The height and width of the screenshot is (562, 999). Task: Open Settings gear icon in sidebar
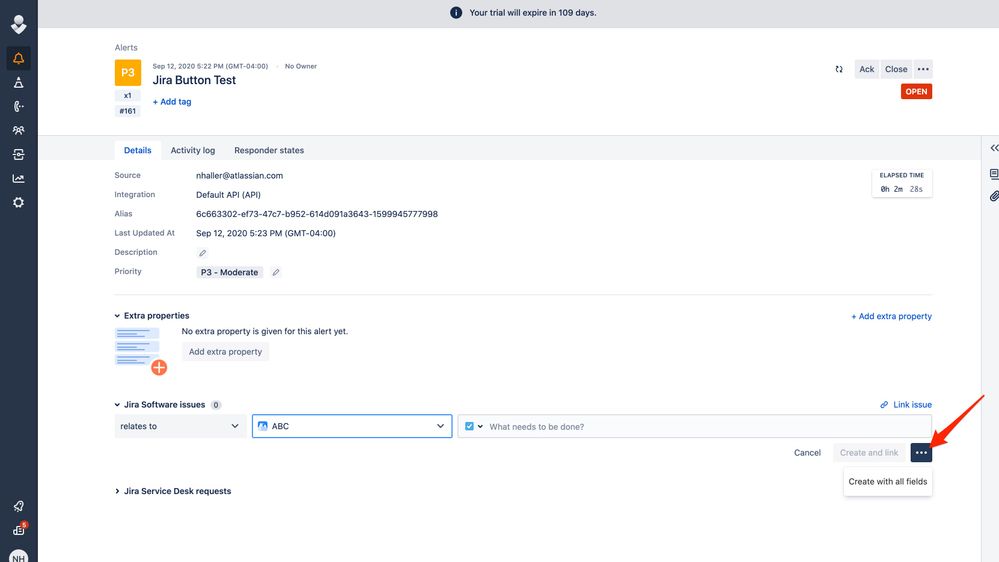click(18, 203)
